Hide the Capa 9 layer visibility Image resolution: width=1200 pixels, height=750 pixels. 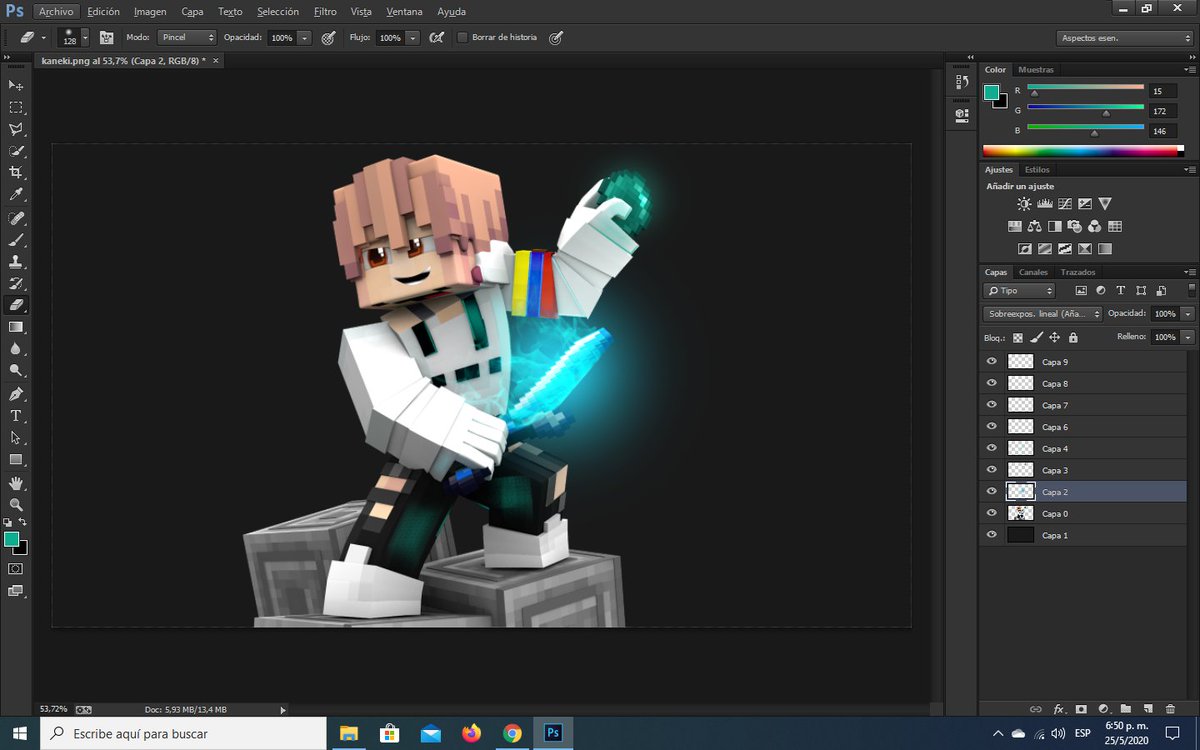[991, 361]
